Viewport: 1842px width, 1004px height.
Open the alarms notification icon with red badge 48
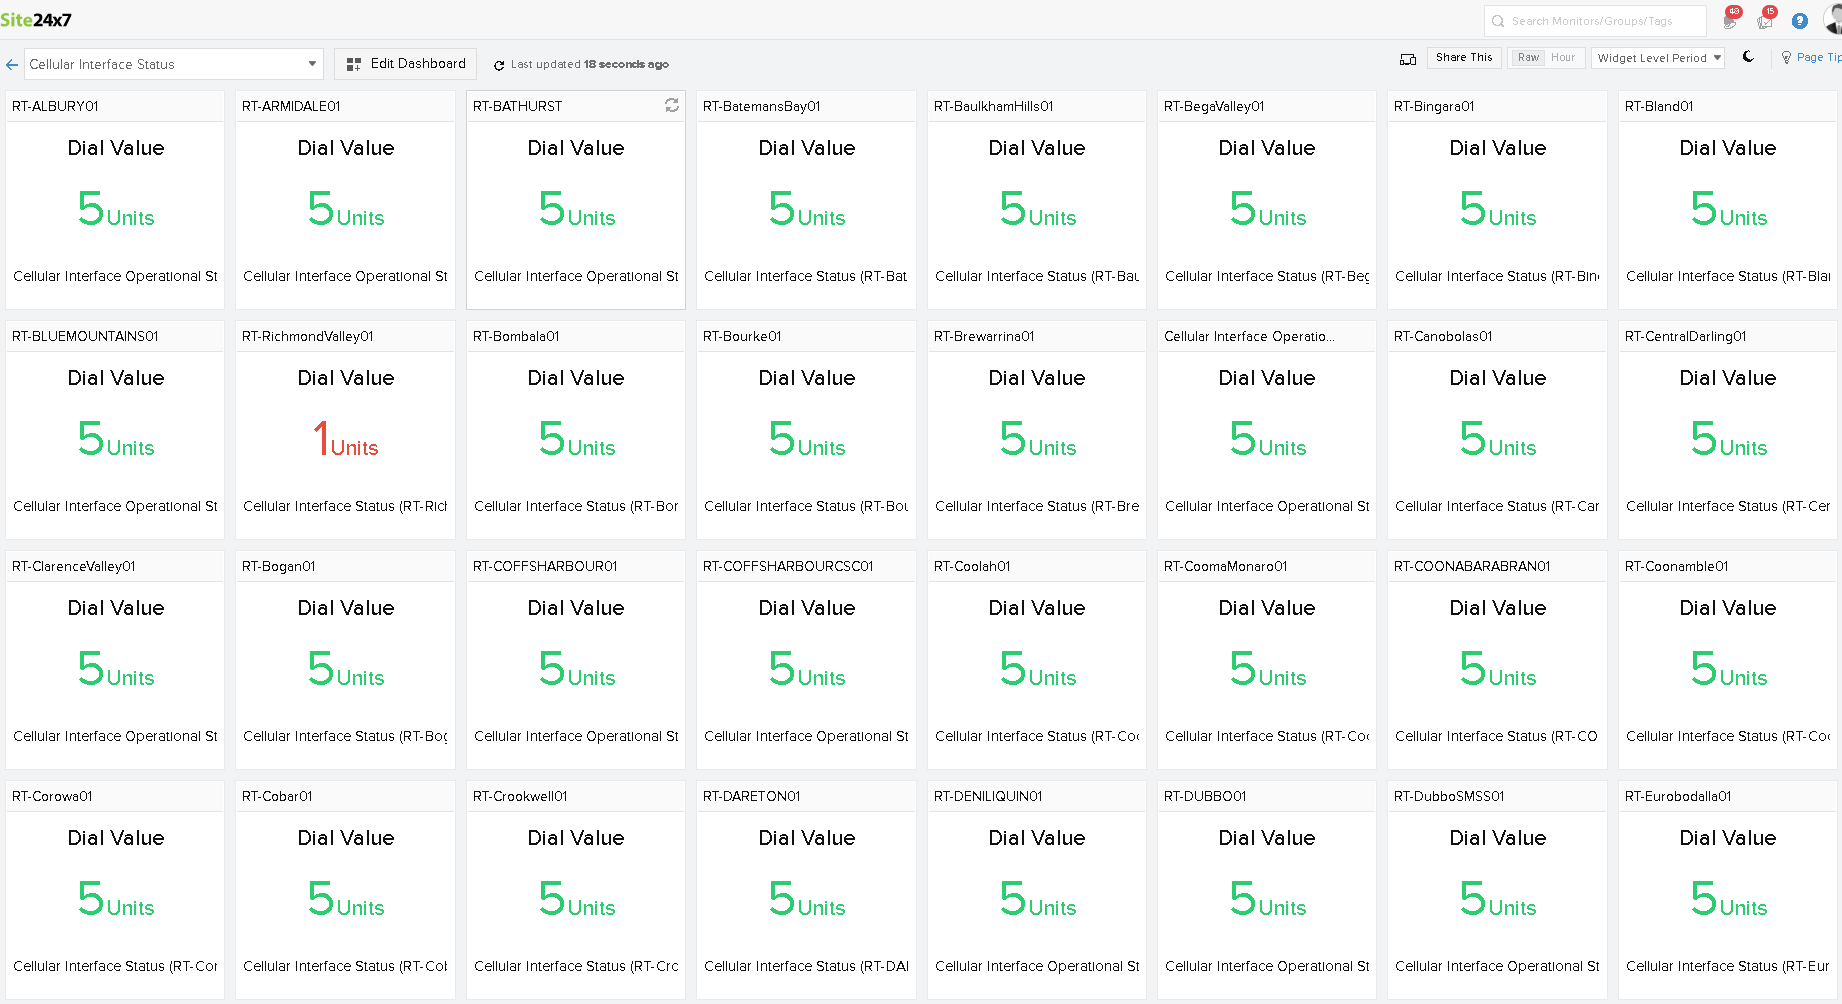[1730, 20]
